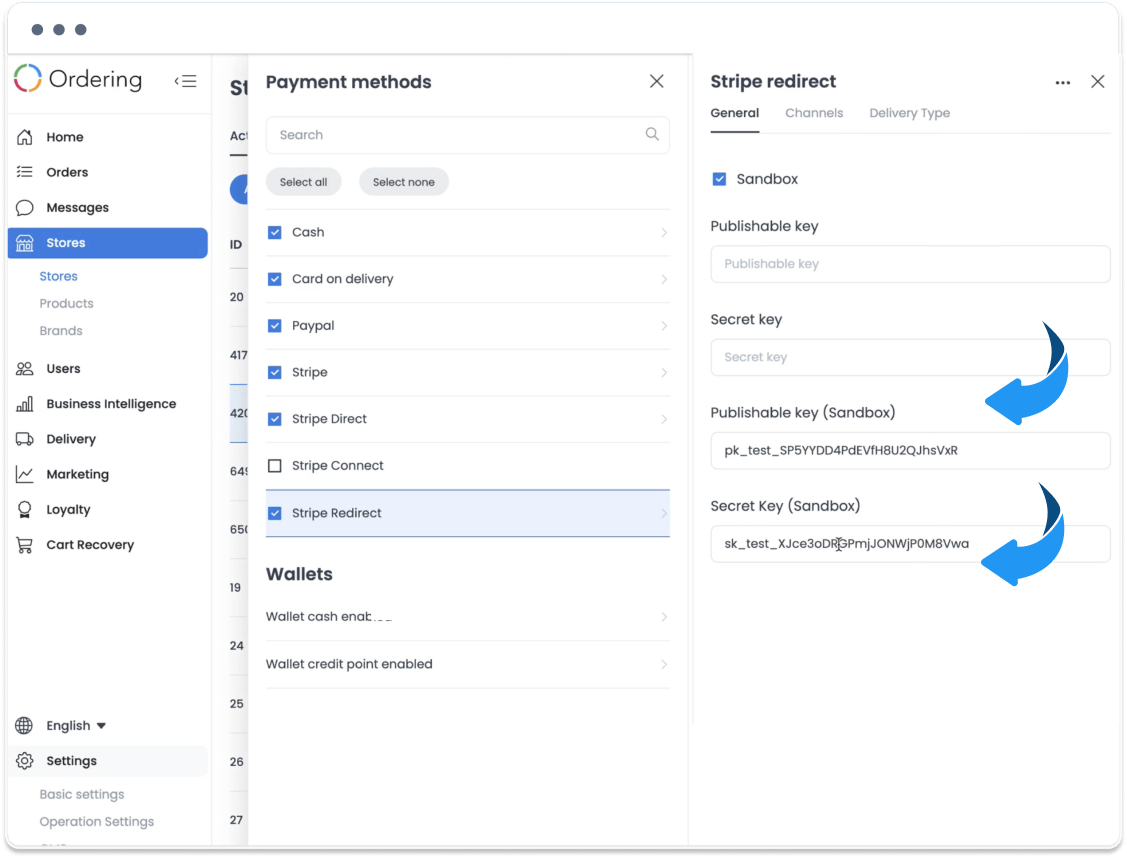Click the Messages speech bubble icon
Image resolution: width=1127 pixels, height=859 pixels.
24,207
